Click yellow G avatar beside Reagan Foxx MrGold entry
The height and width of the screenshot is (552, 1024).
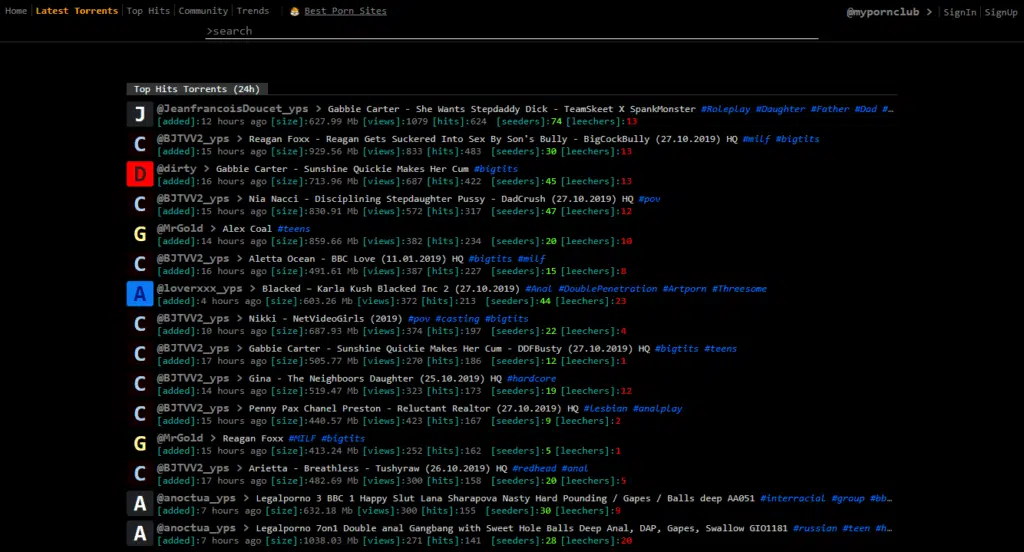pyautogui.click(x=140, y=444)
